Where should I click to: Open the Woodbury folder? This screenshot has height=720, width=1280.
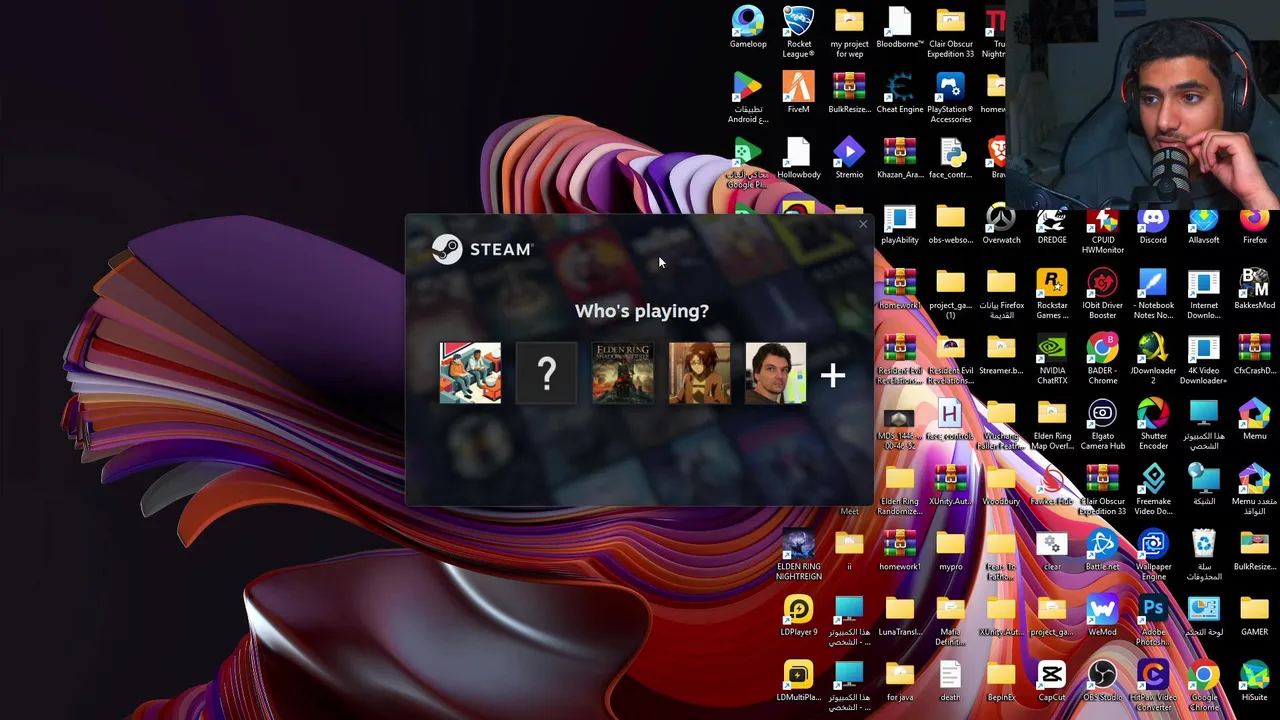pyautogui.click(x=1001, y=486)
